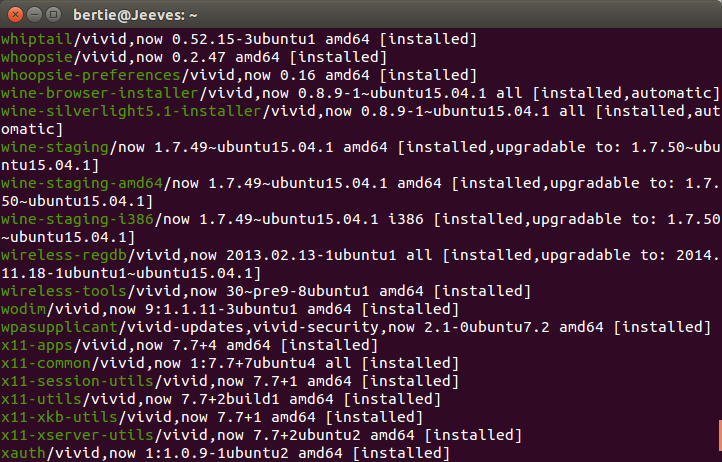722x462 pixels.
Task: Click the i386 architecture label
Action: pos(406,219)
